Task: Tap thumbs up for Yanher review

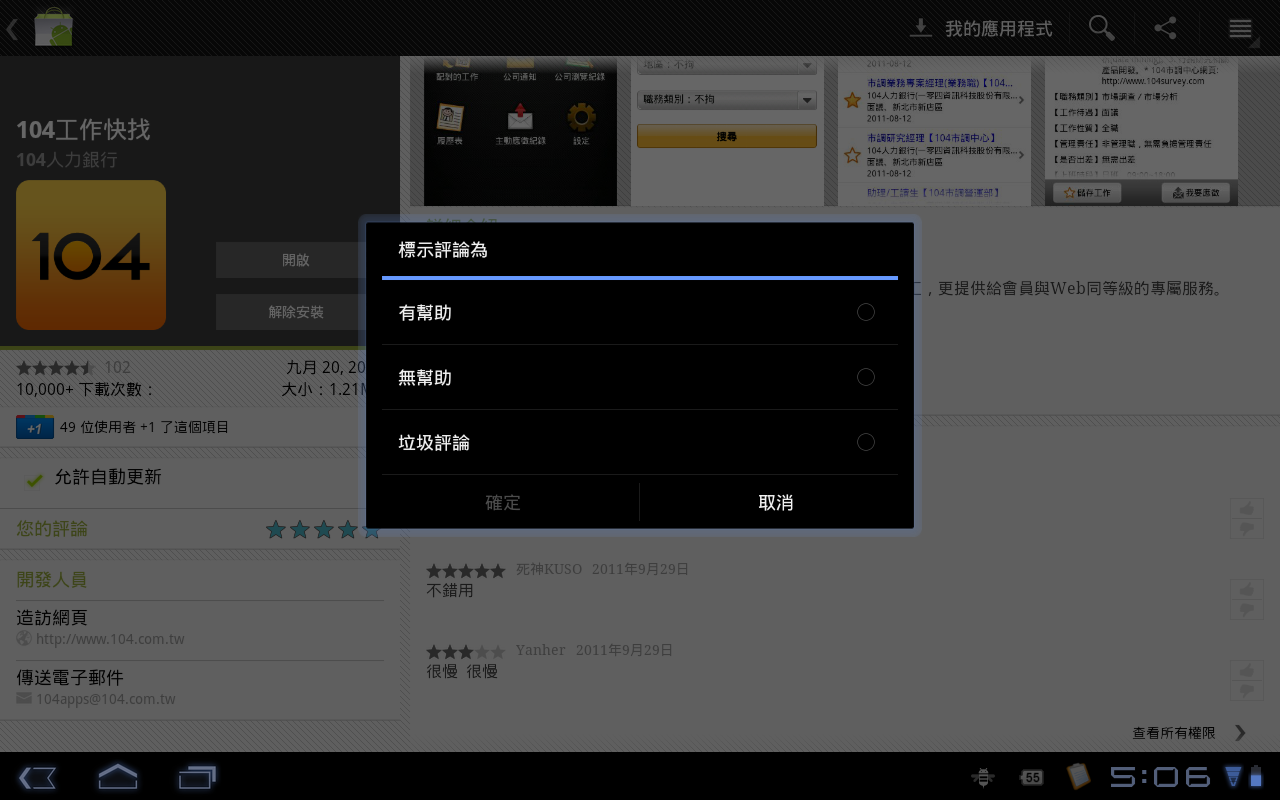Action: (1247, 670)
